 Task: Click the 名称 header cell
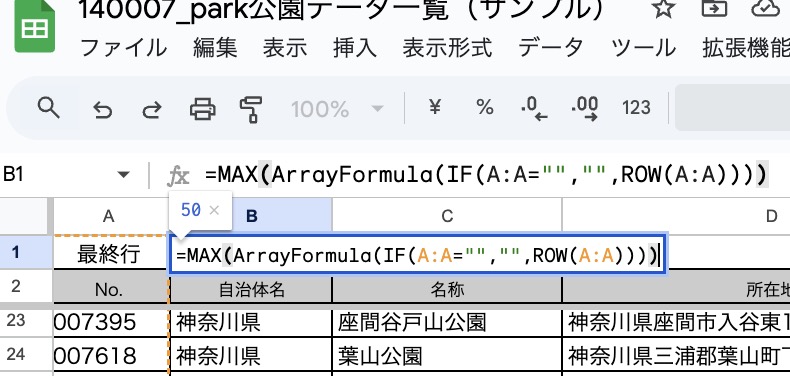[x=447, y=289]
